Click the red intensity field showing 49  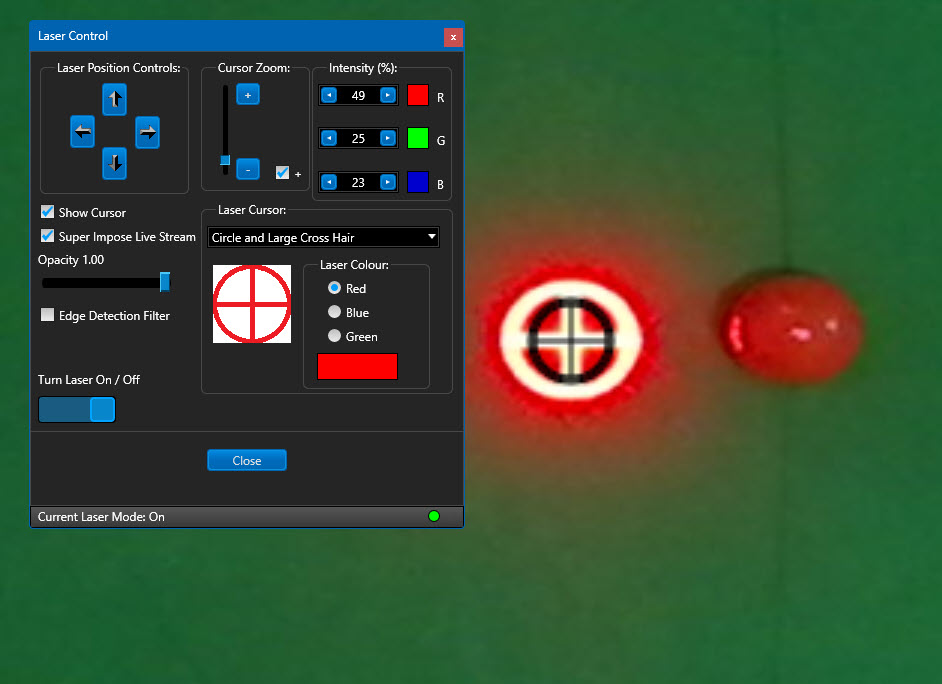click(x=358, y=95)
